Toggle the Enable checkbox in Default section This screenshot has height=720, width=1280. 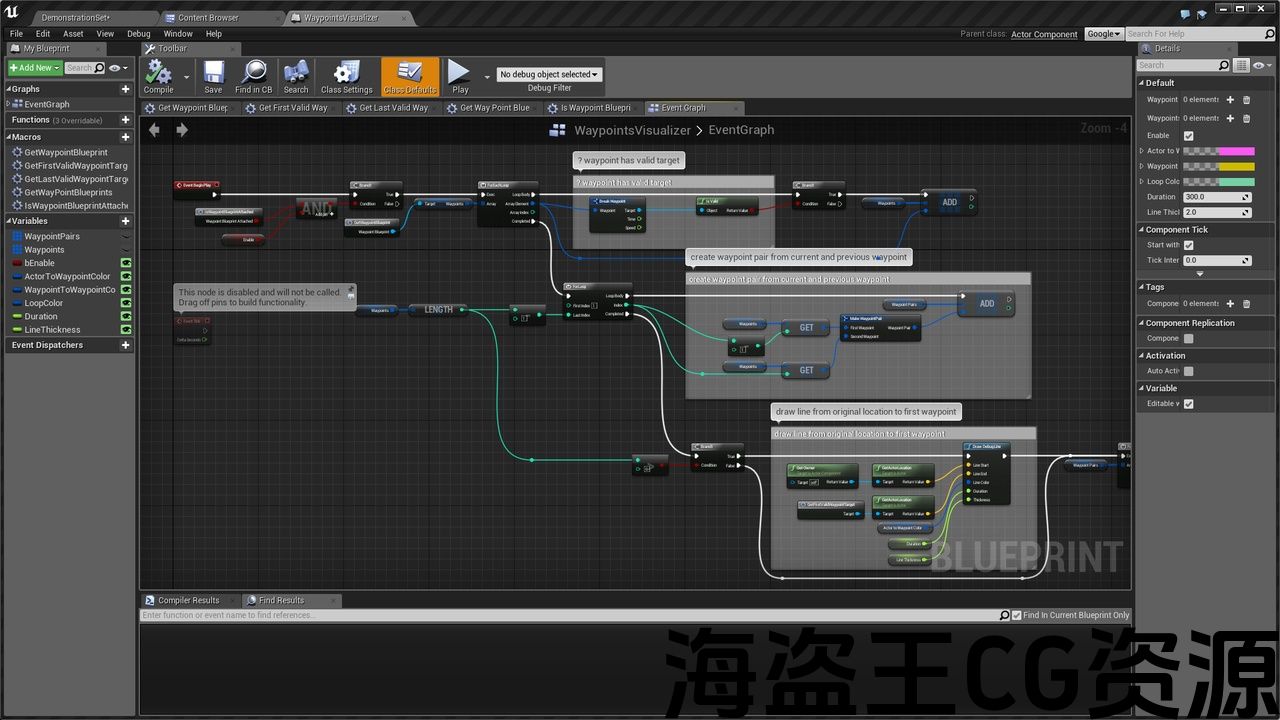[x=1188, y=136]
